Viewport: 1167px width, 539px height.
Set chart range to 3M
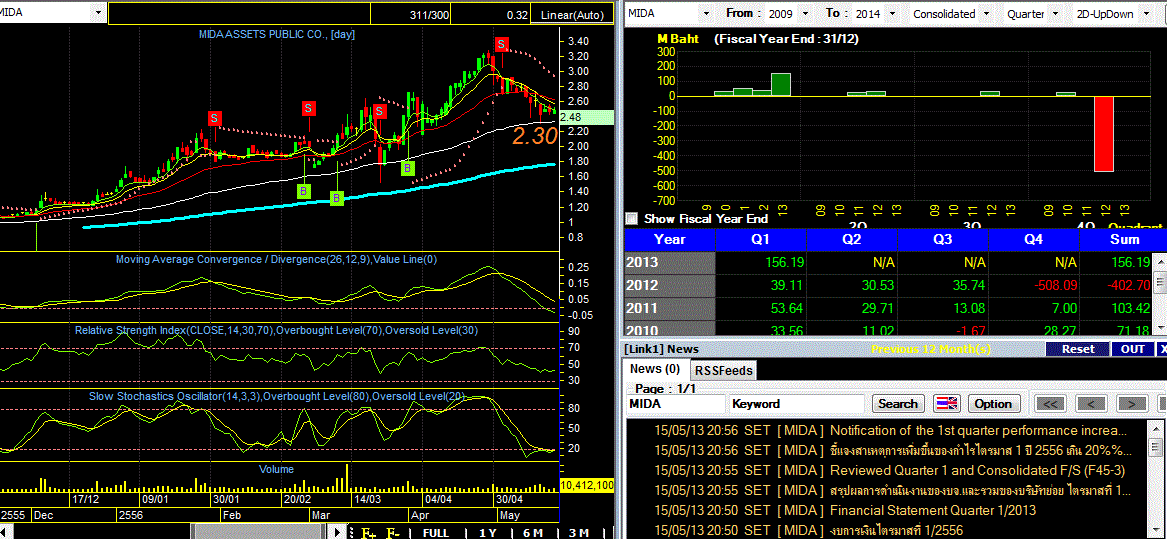tap(579, 532)
